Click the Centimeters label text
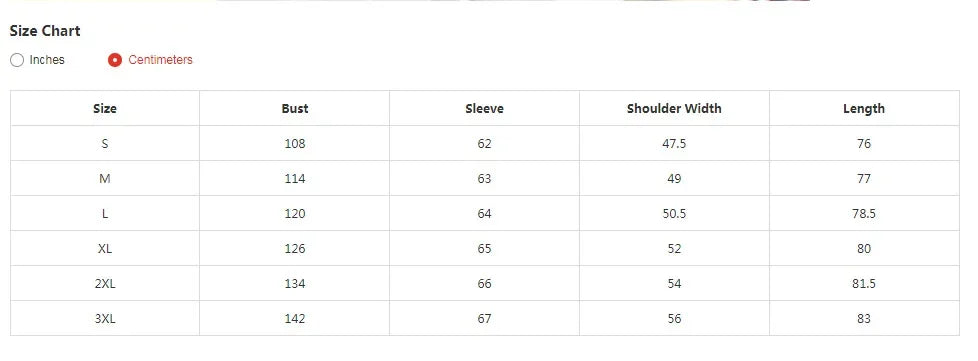This screenshot has height=361, width=978. (x=160, y=60)
